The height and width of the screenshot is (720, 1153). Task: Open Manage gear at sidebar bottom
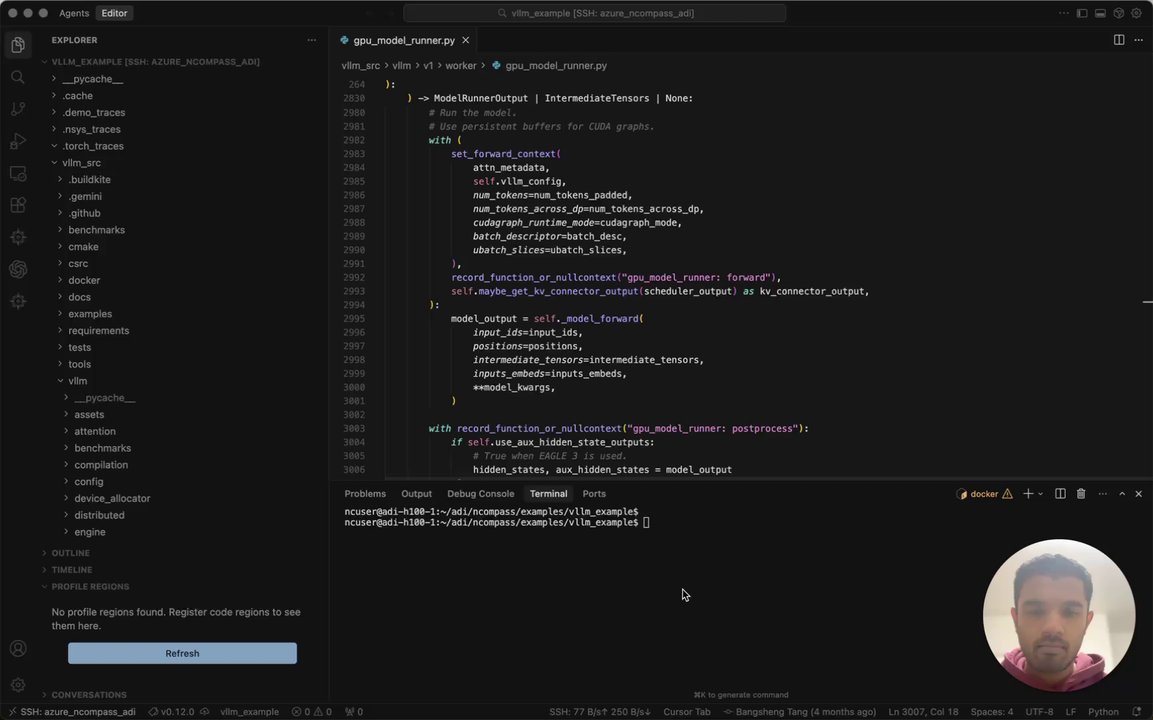pyautogui.click(x=18, y=685)
